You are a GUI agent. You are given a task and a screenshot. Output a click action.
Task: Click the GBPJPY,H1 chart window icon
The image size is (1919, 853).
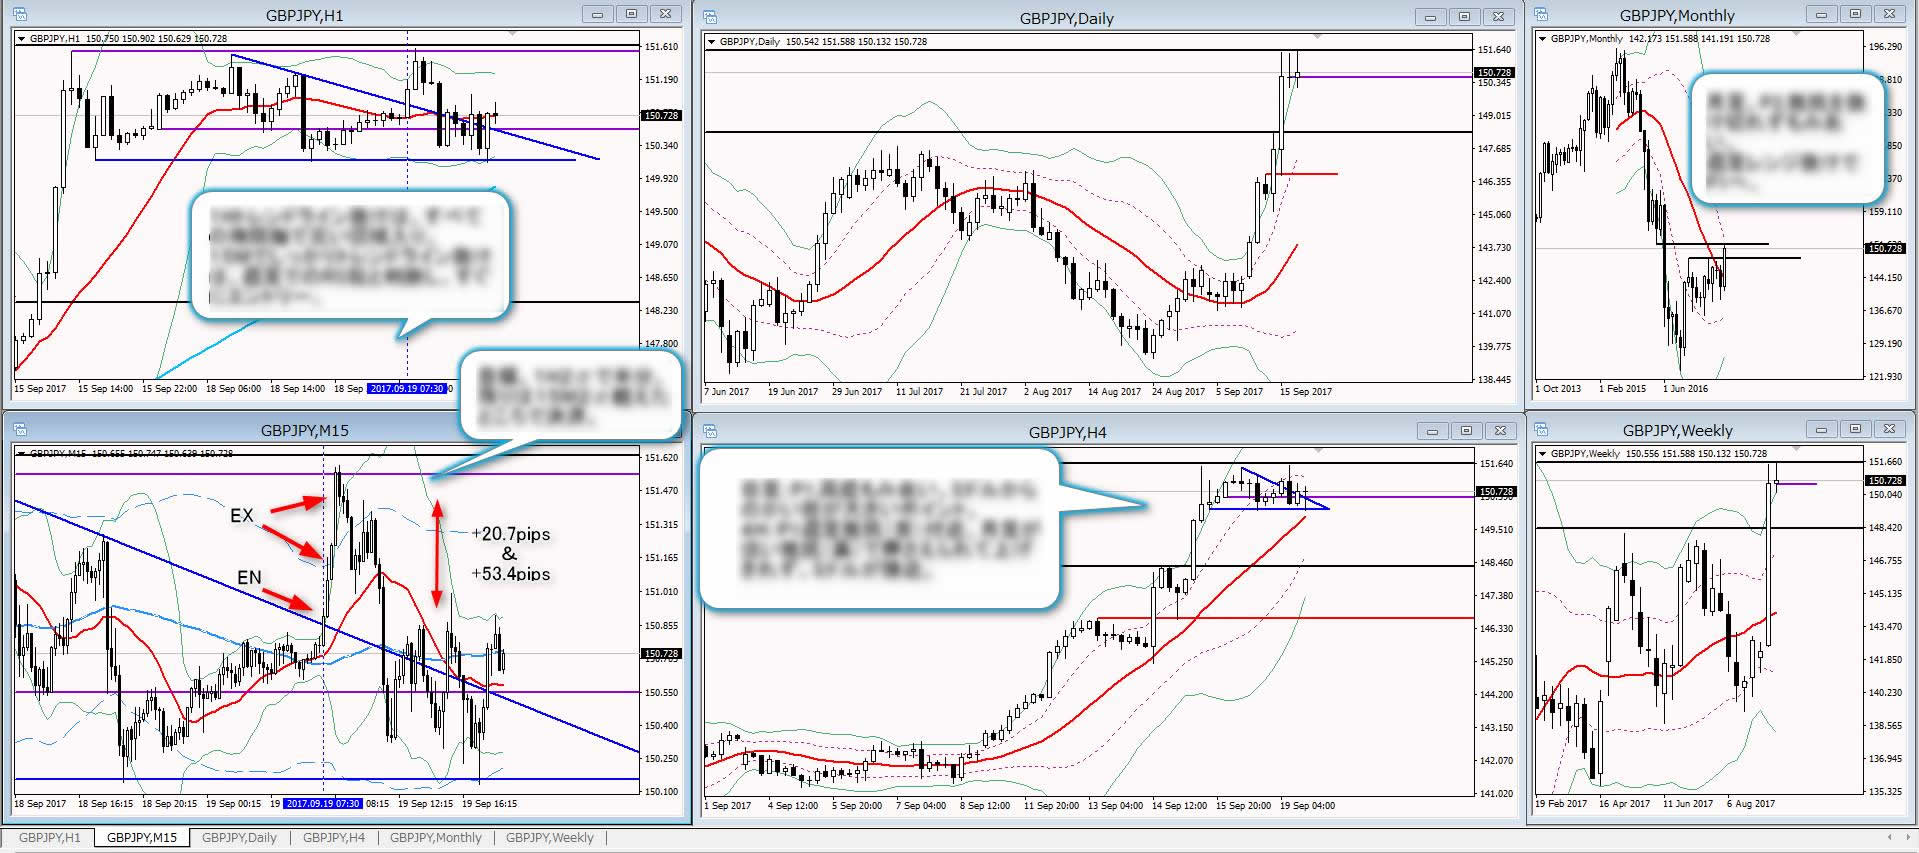(19, 14)
